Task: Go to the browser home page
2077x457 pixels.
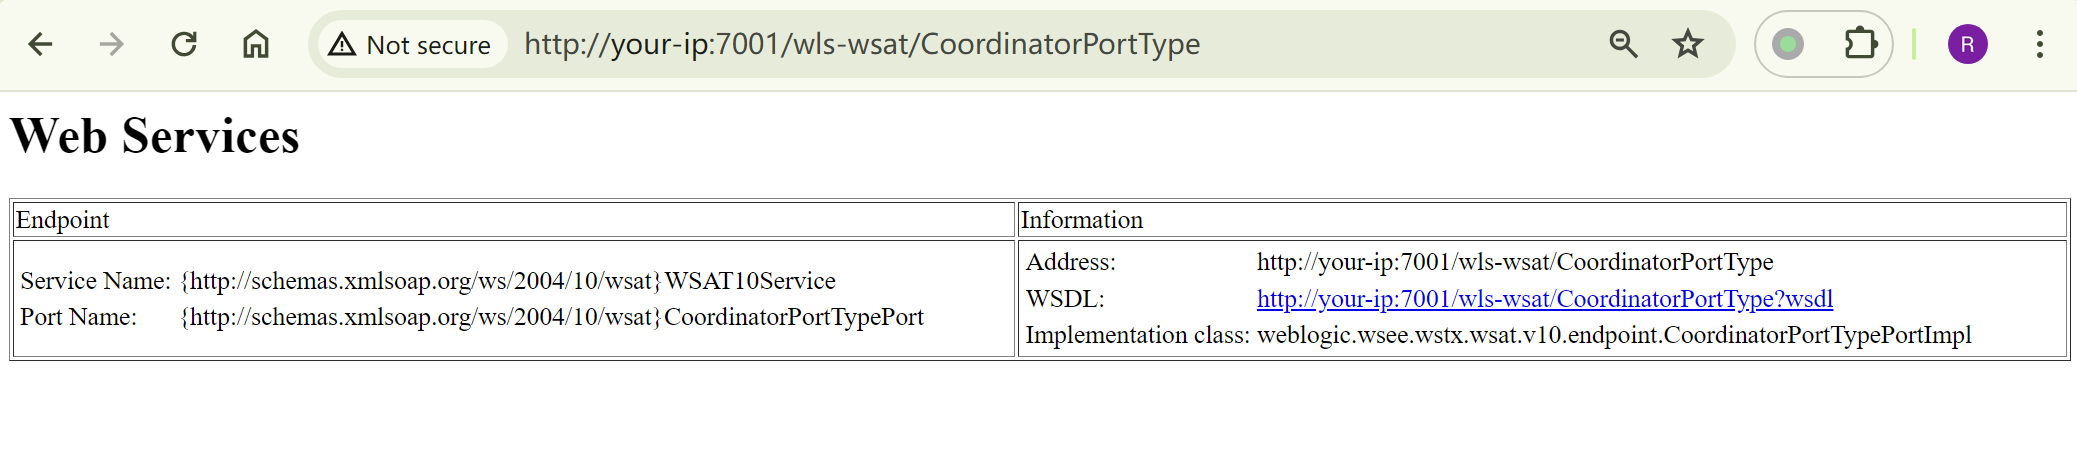Action: pyautogui.click(x=256, y=44)
